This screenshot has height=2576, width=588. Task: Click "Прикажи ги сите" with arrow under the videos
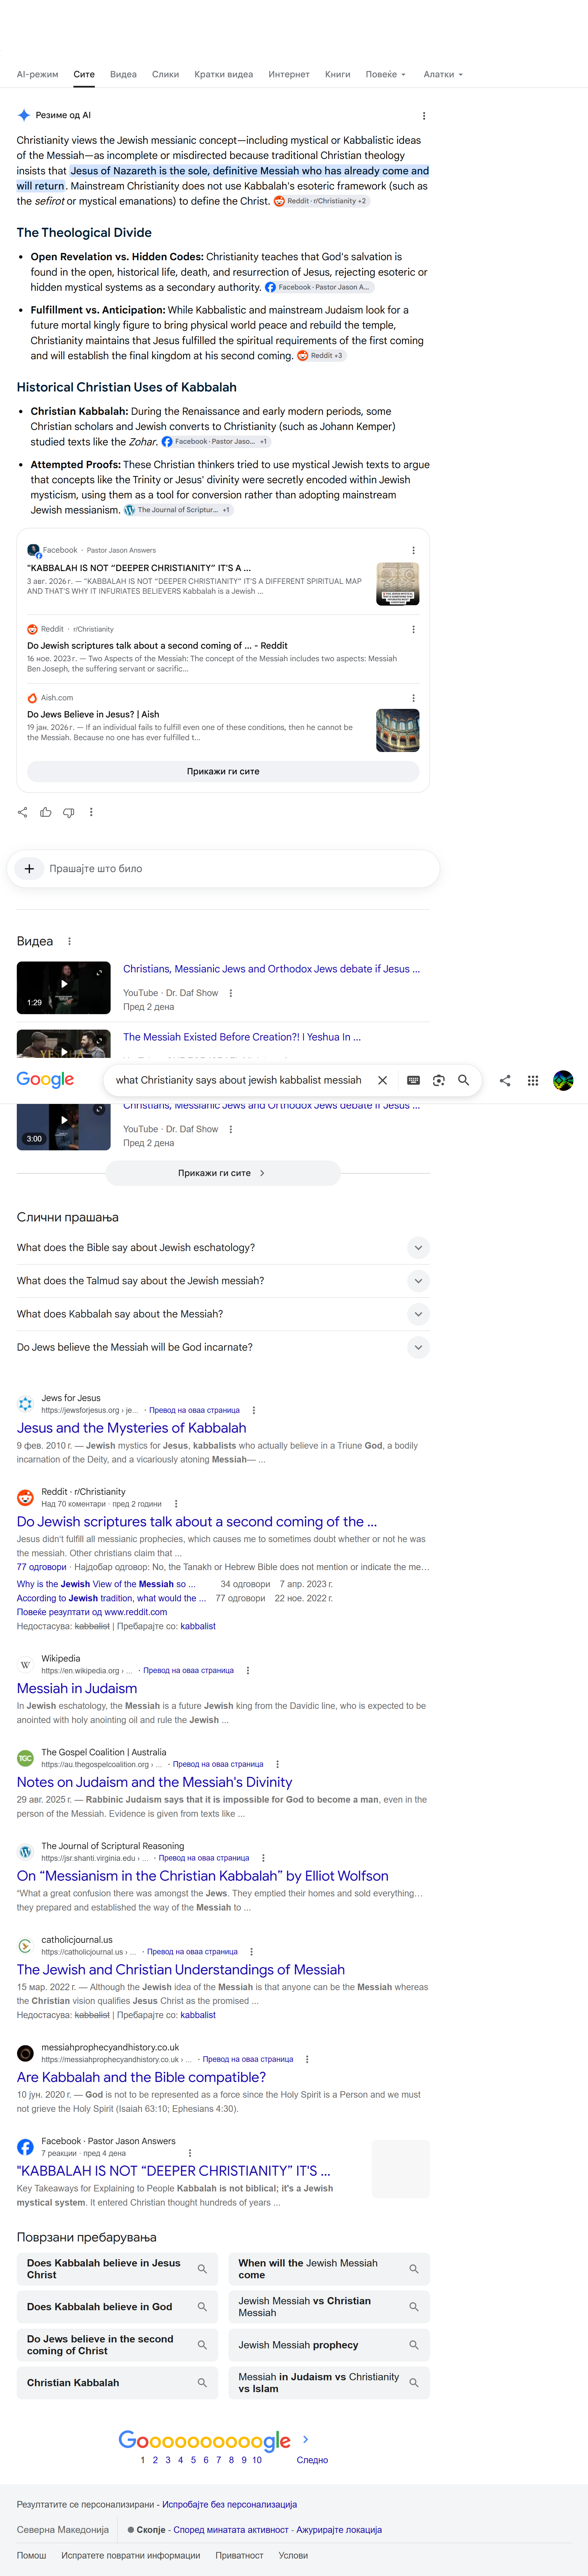click(223, 1173)
